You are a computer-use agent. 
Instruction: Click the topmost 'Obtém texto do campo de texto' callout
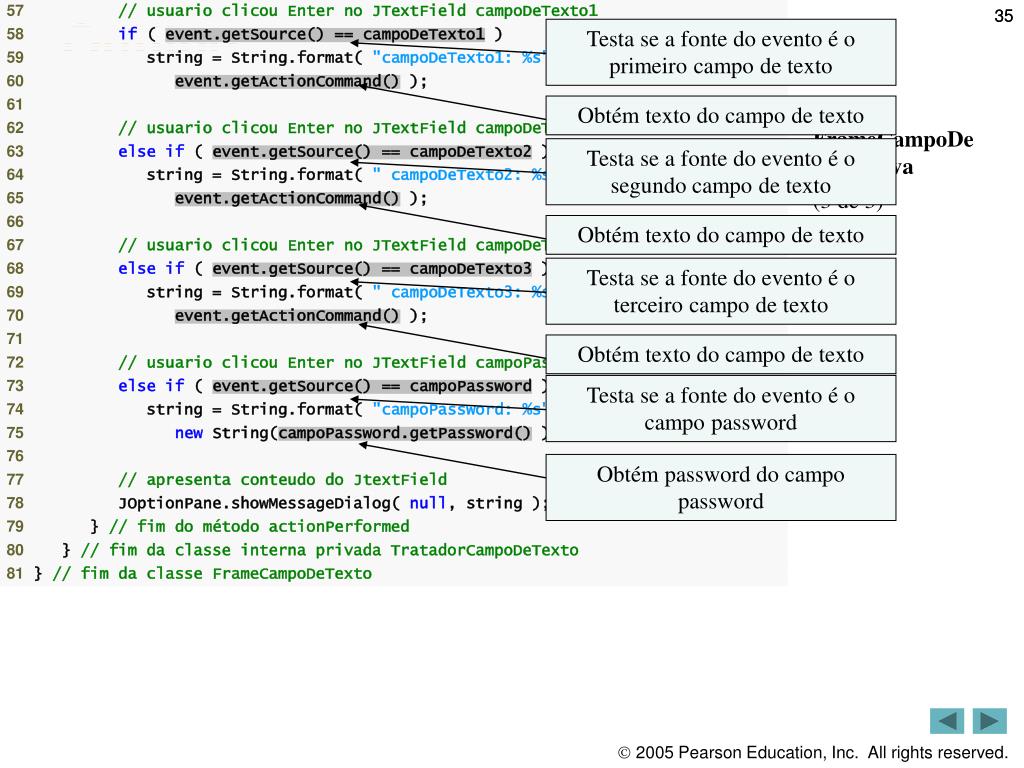720,116
